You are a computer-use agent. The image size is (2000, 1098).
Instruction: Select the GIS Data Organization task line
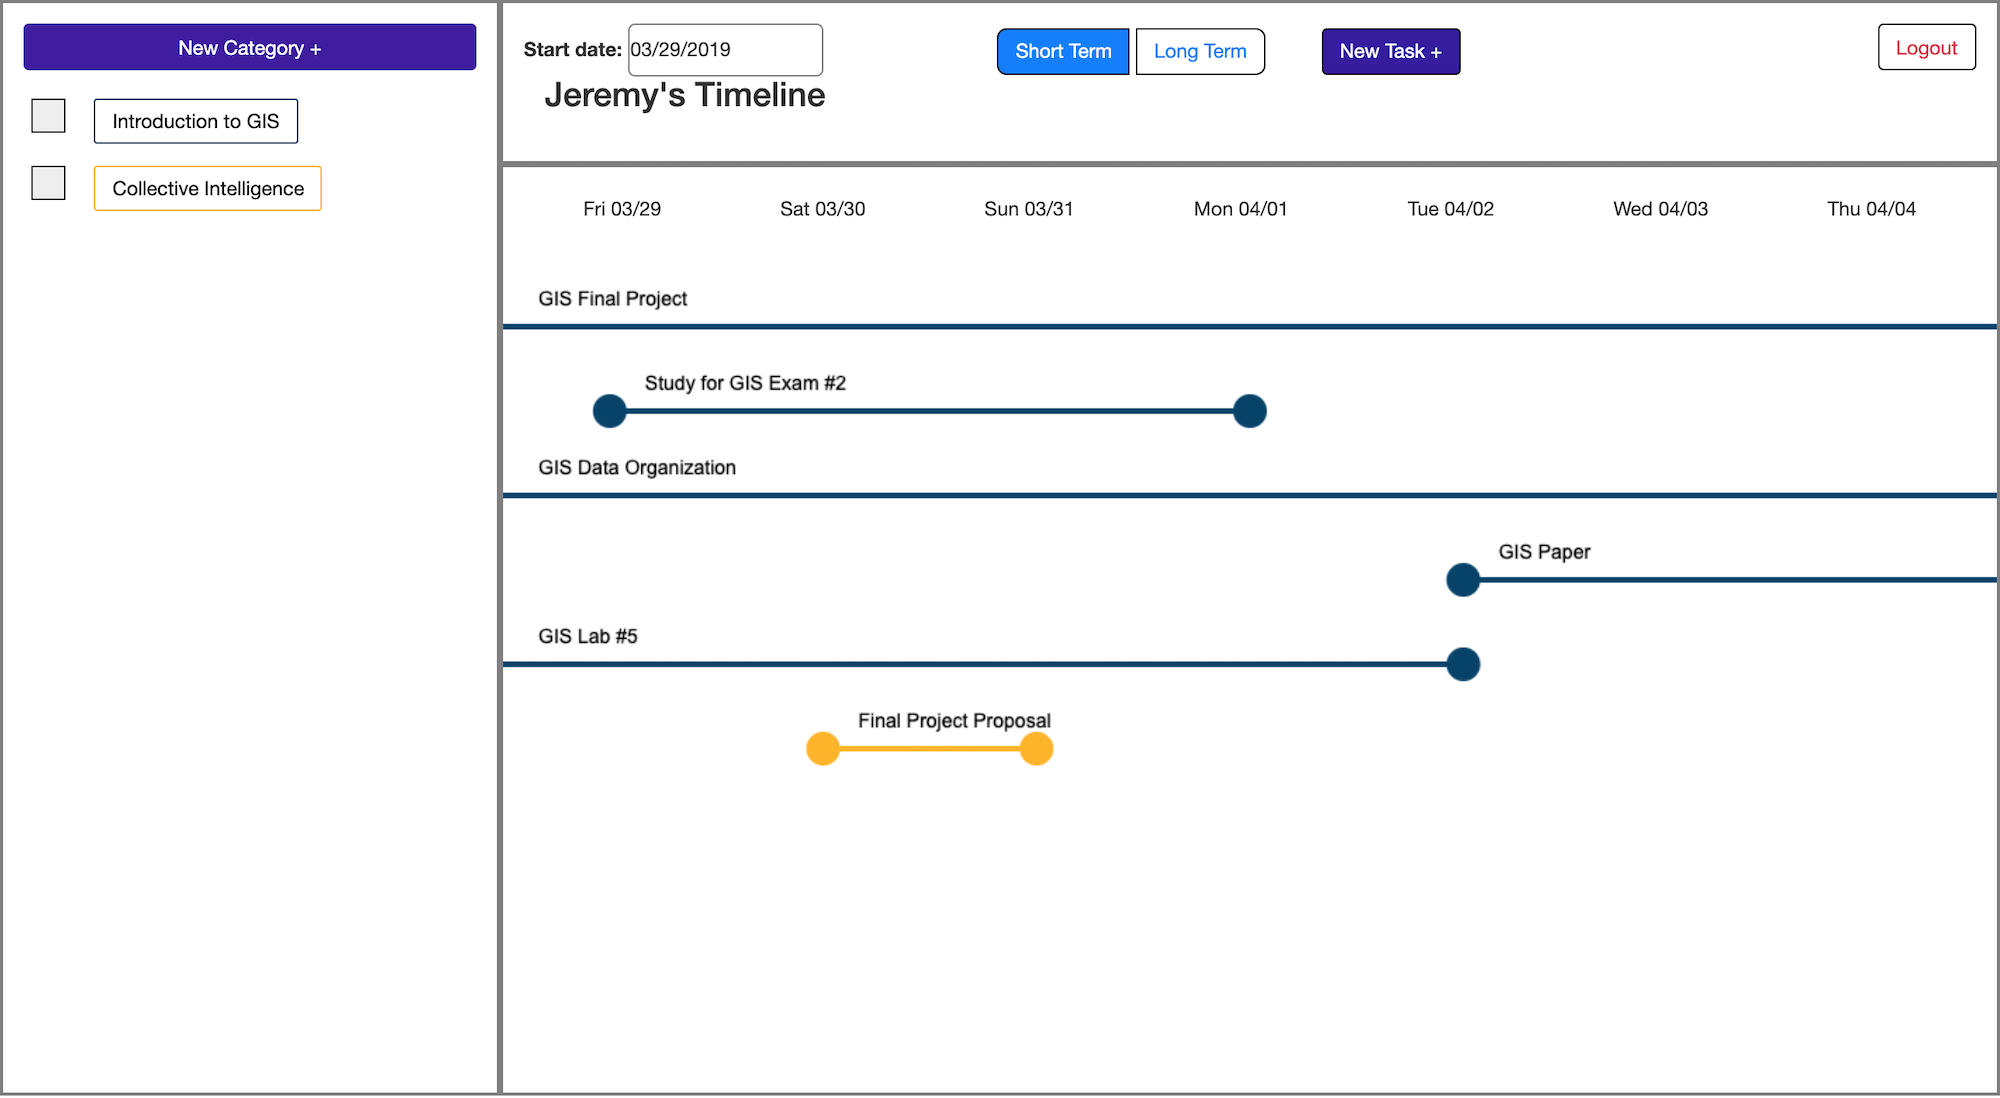(x=1248, y=495)
